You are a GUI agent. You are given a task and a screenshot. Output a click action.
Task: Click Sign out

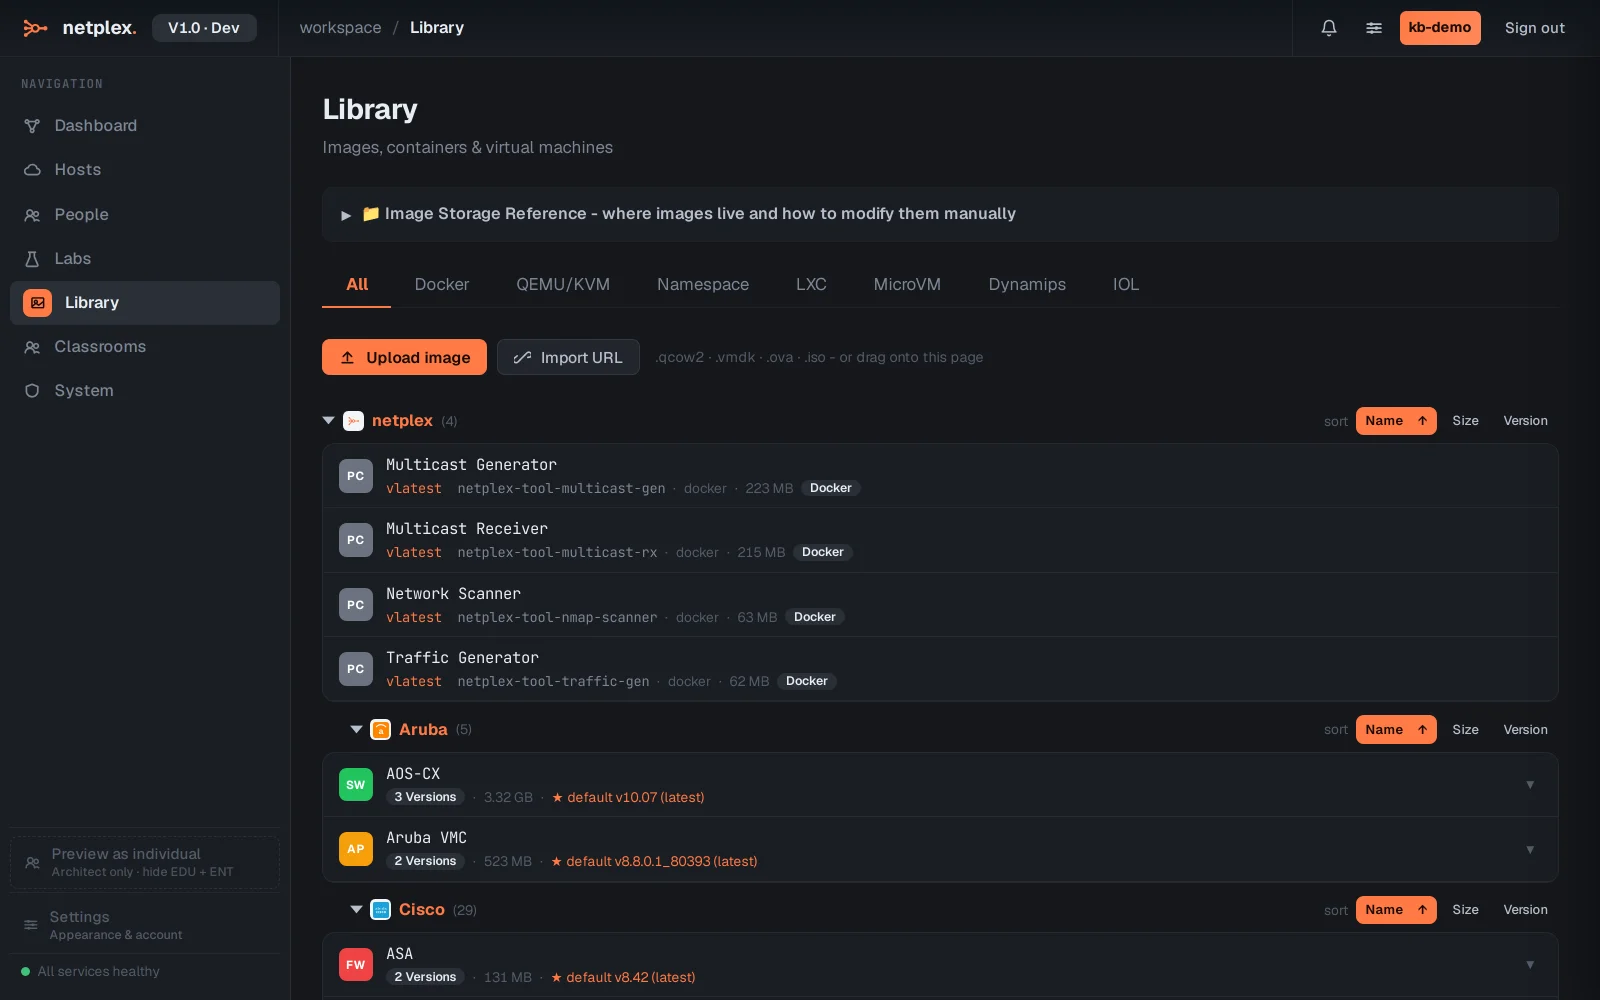click(1535, 28)
